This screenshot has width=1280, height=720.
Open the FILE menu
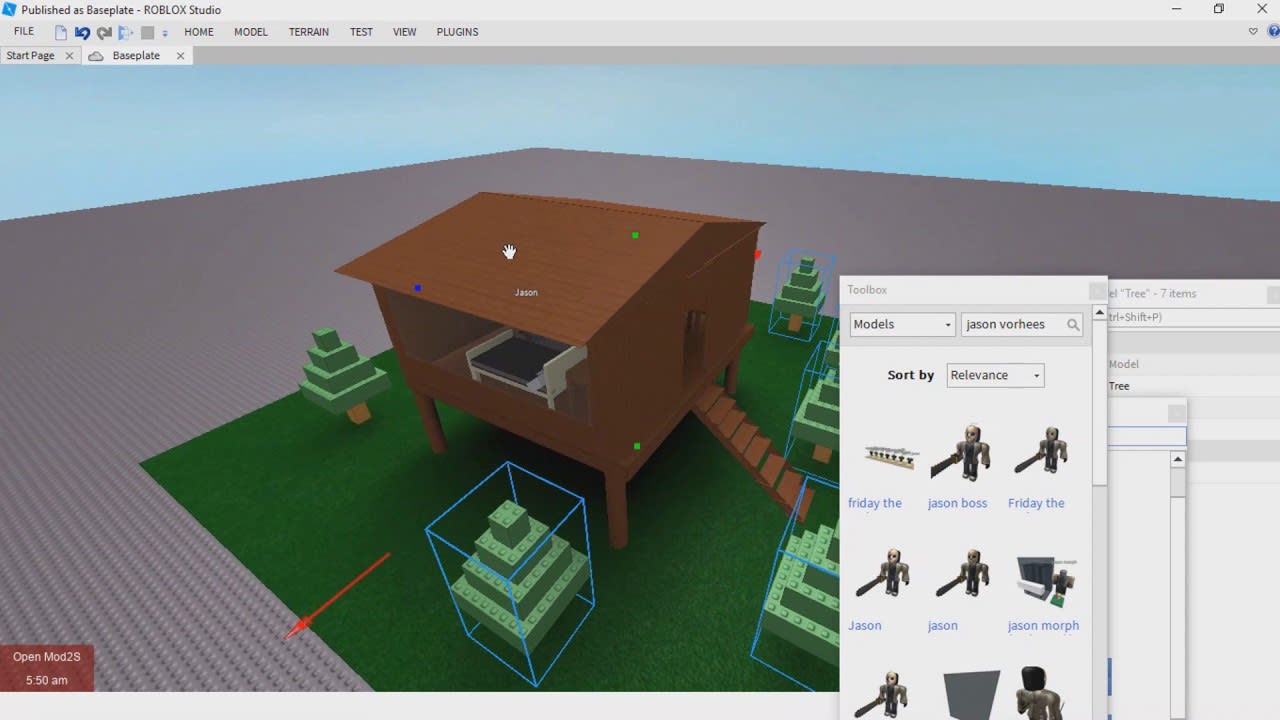tap(24, 32)
